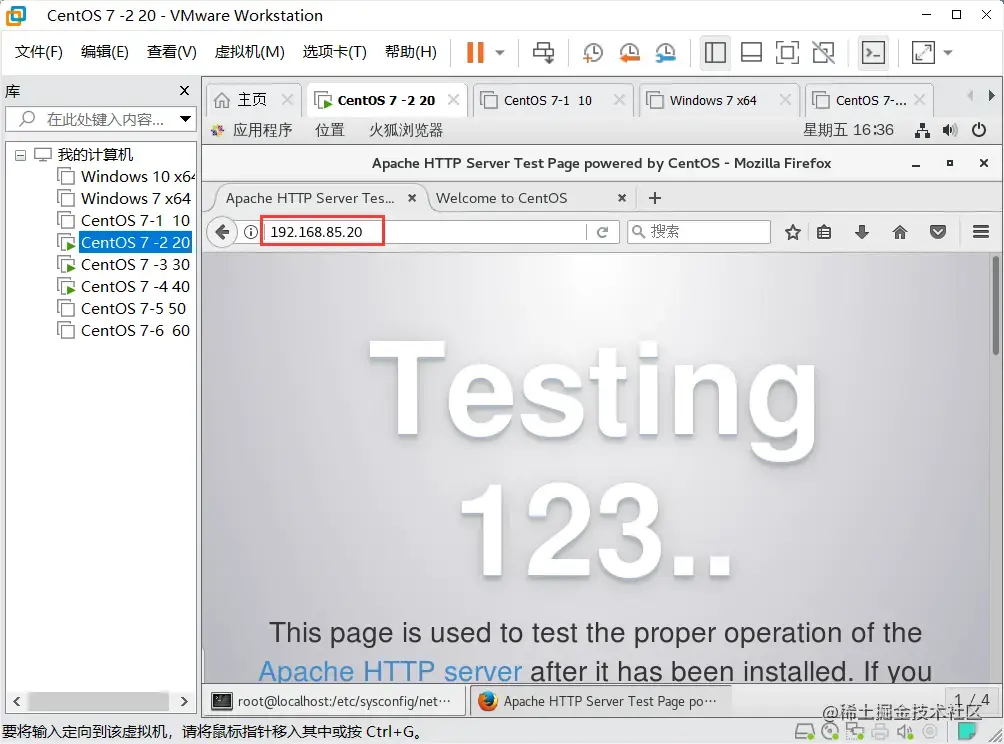Click the Firefox 搜索 search box

(x=699, y=232)
